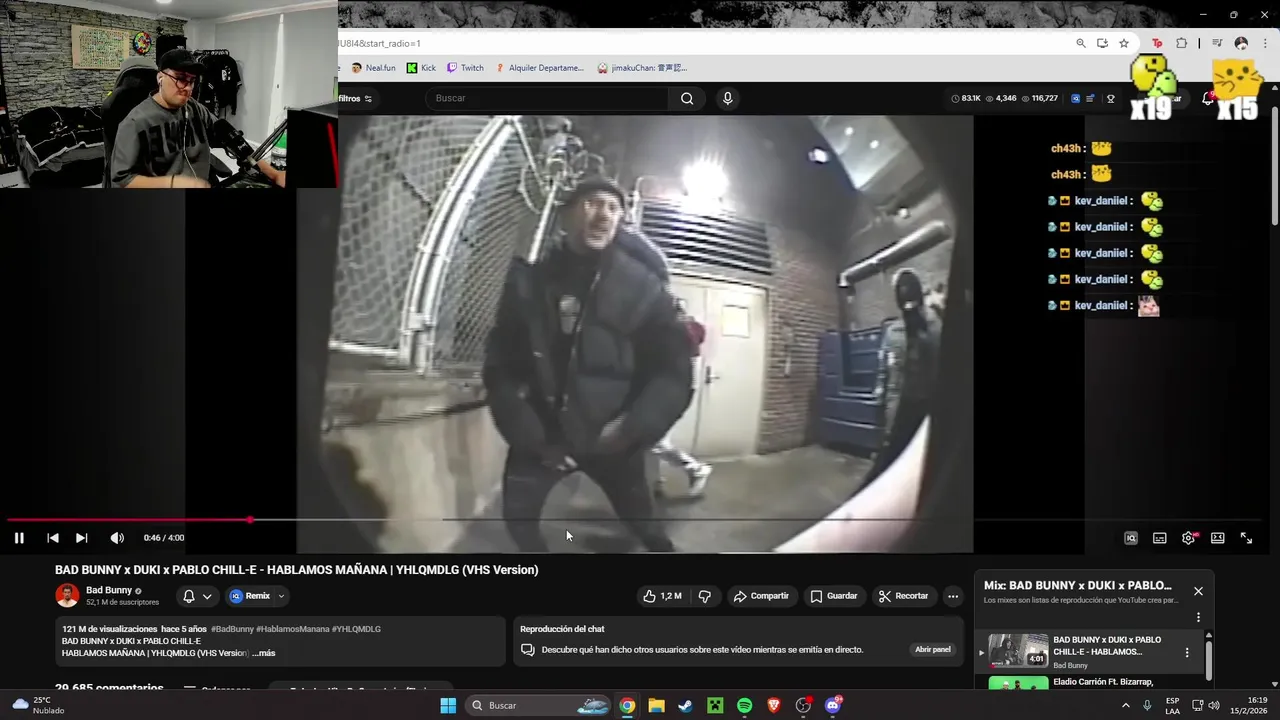Click the blue IQ icon in header

1076,98
